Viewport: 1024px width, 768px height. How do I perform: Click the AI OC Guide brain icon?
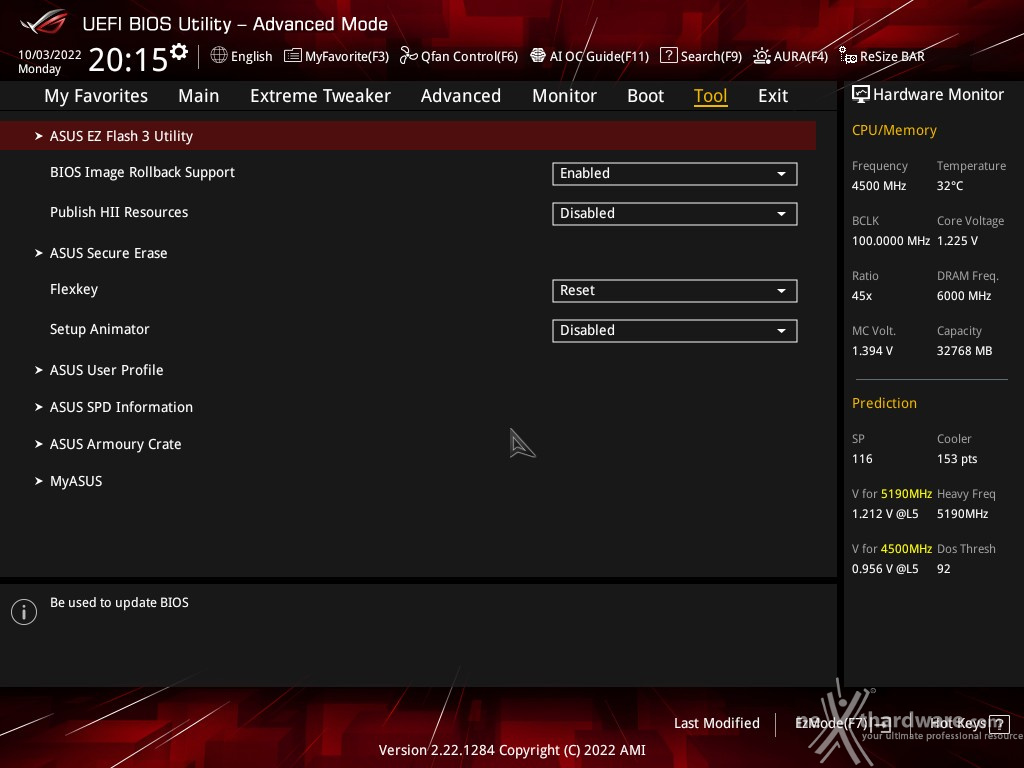537,56
